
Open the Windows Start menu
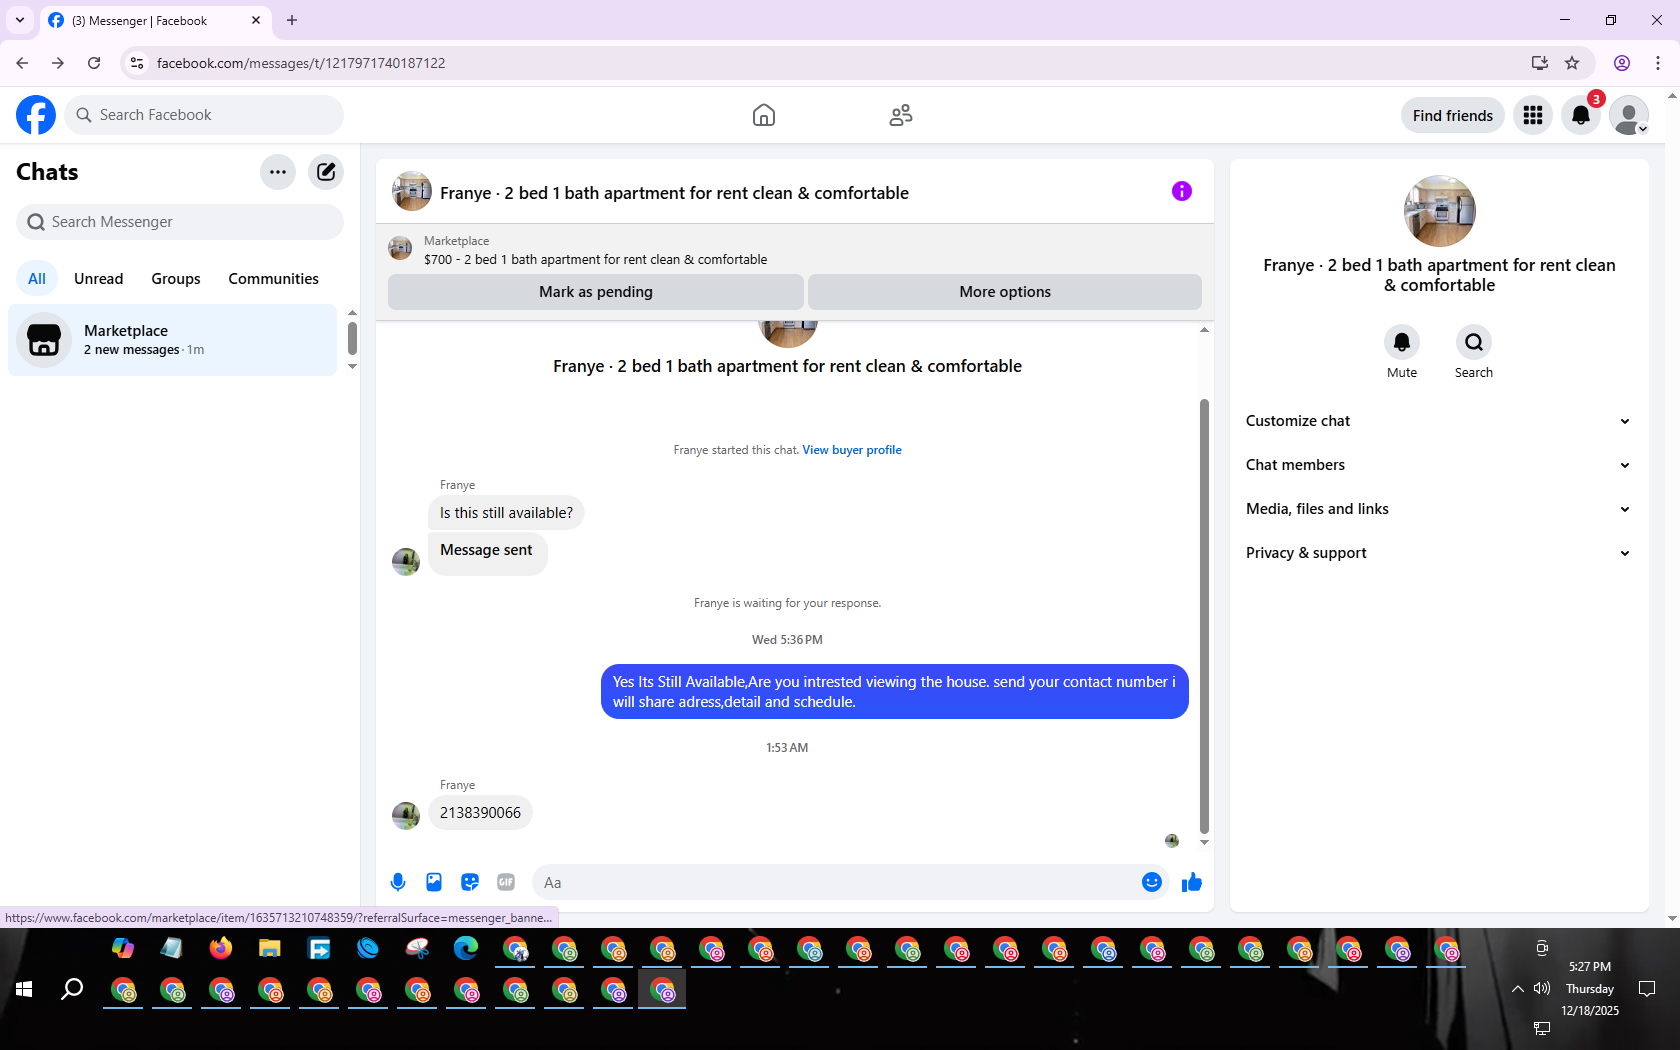[x=24, y=989]
